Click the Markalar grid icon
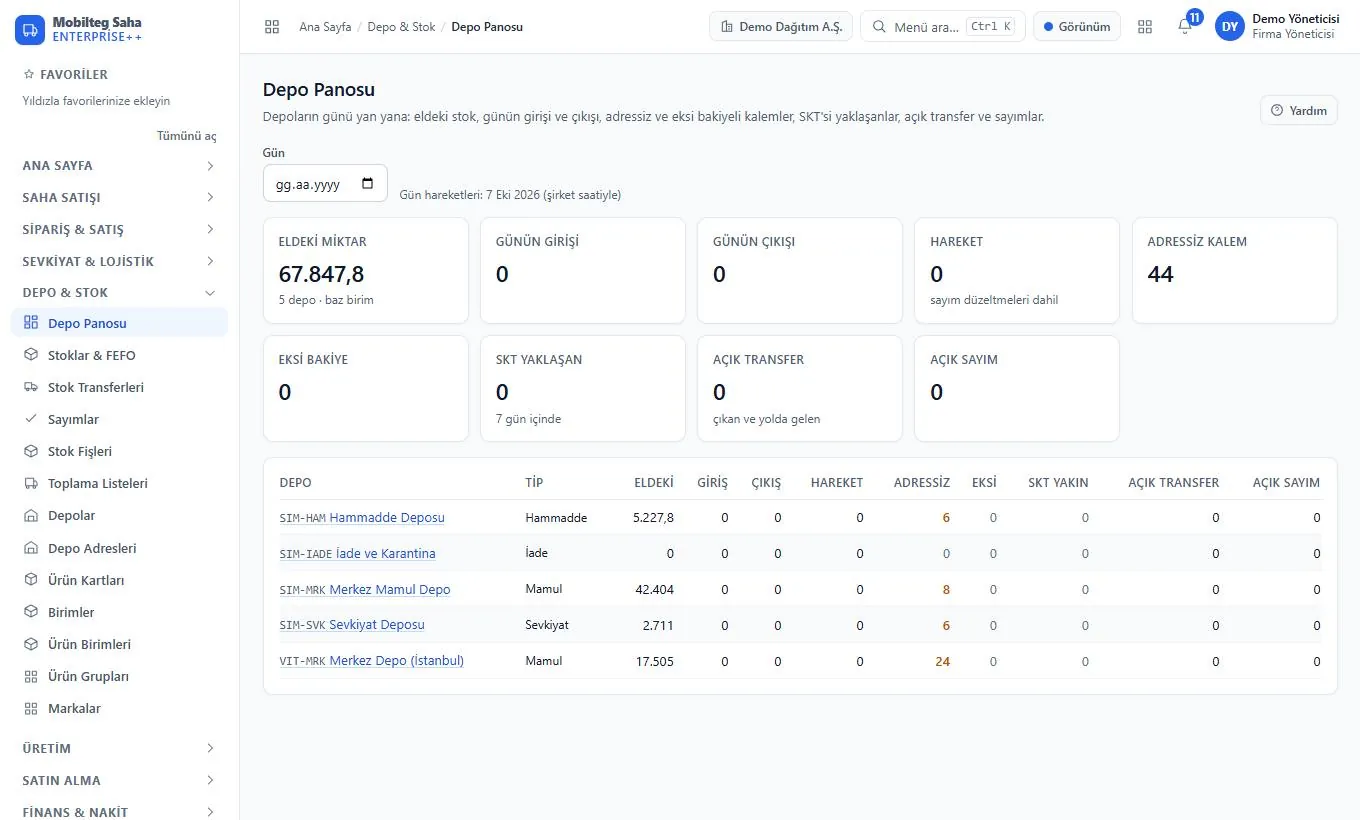The image size is (1360, 820). (30, 708)
